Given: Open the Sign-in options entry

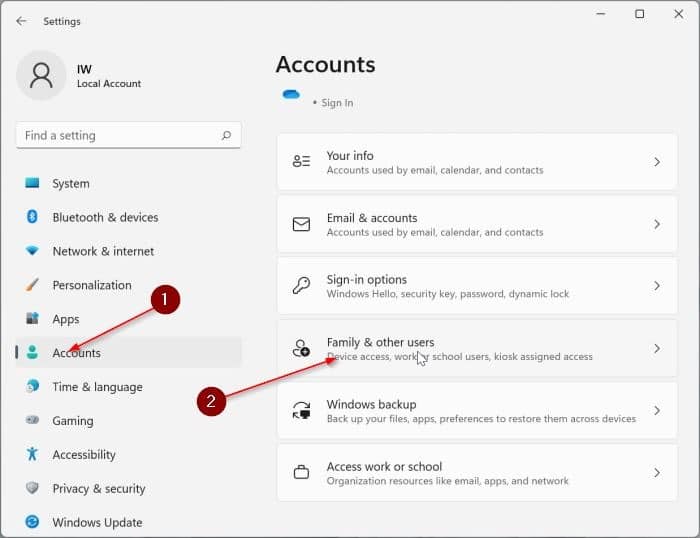Looking at the screenshot, I should click(x=477, y=286).
